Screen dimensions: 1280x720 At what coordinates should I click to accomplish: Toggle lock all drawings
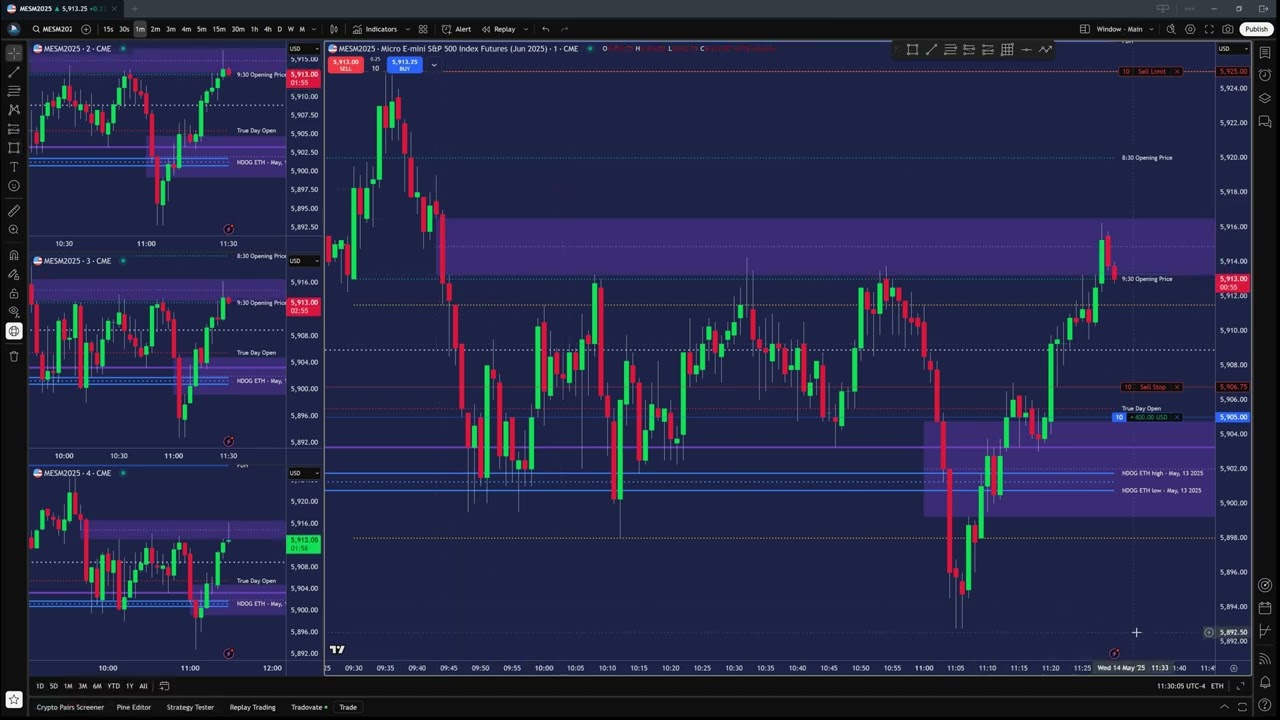14,293
